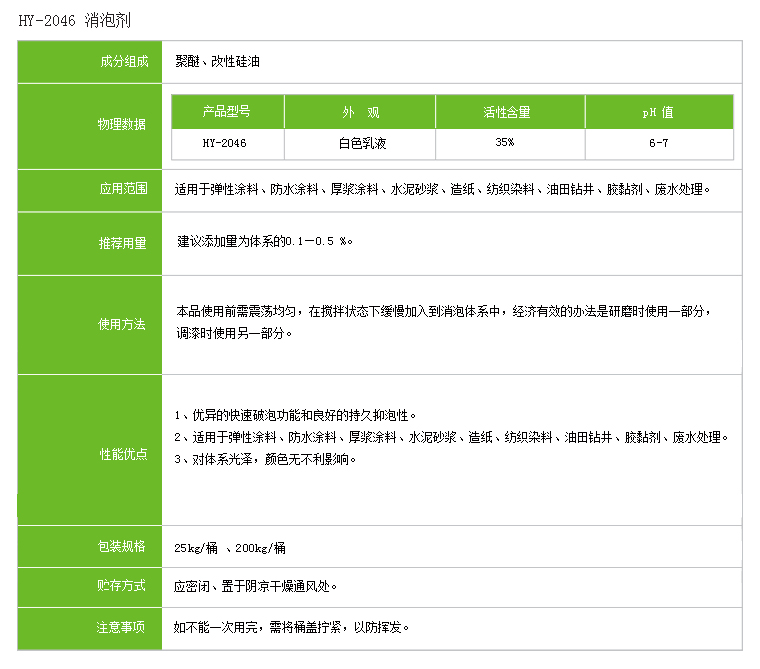The height and width of the screenshot is (669, 760).
Task: Select the 应用范围 row label
Action: [x=123, y=188]
